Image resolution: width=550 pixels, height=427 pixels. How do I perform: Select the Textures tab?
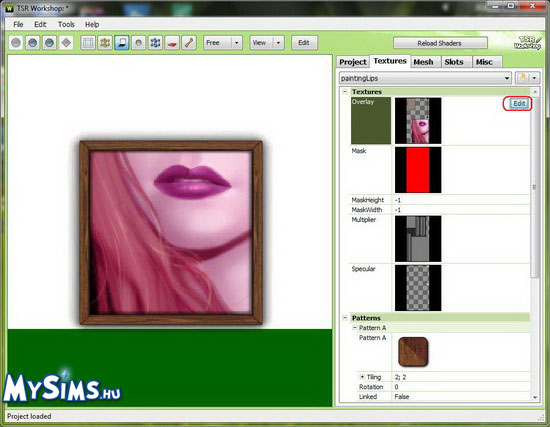390,61
